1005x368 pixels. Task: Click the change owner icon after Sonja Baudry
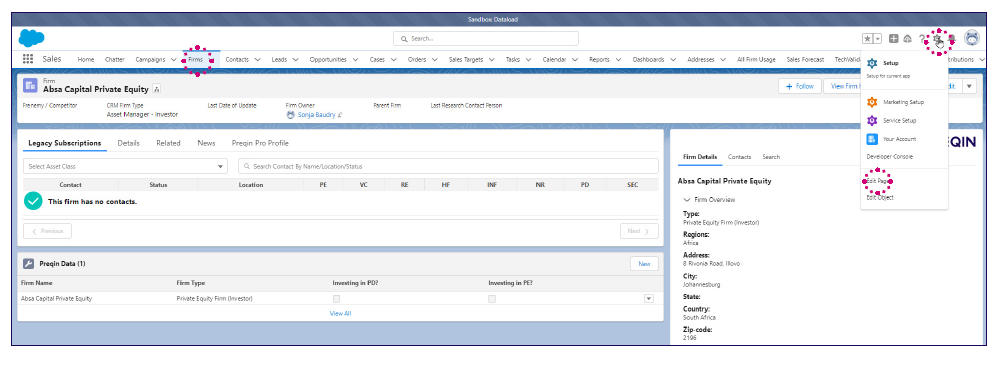340,115
